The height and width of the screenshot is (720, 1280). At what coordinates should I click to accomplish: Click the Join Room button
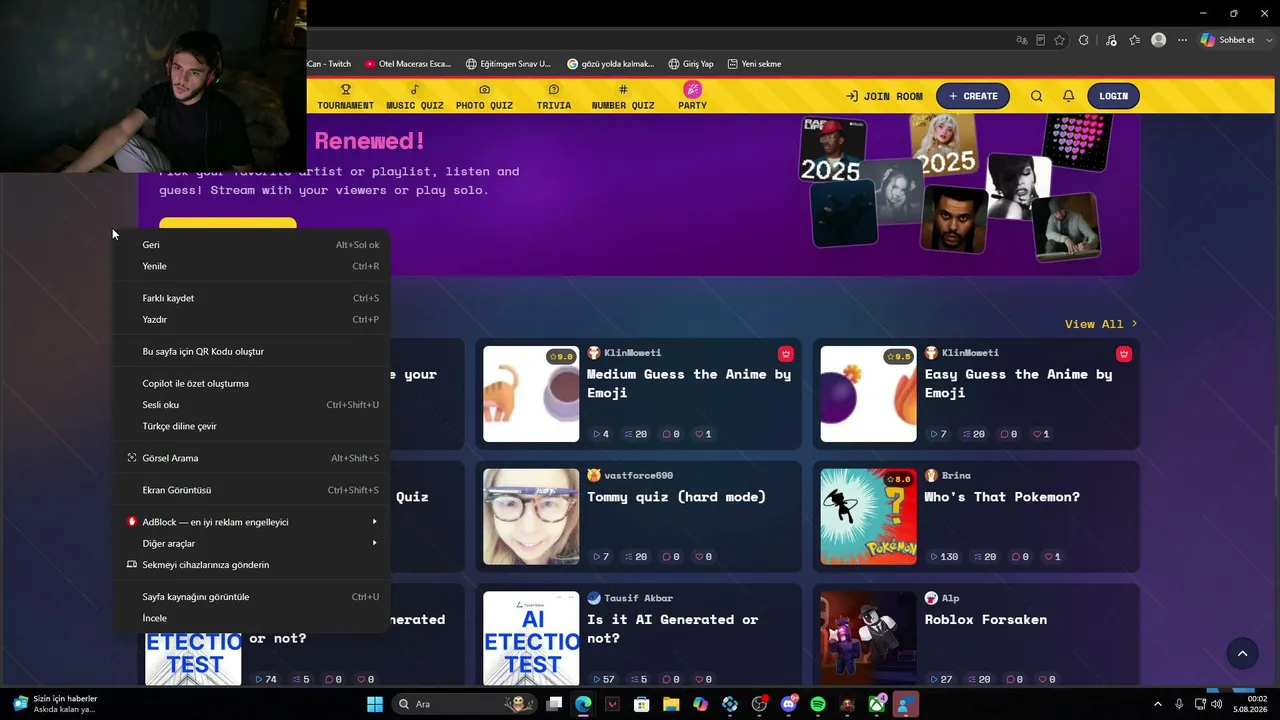(884, 96)
